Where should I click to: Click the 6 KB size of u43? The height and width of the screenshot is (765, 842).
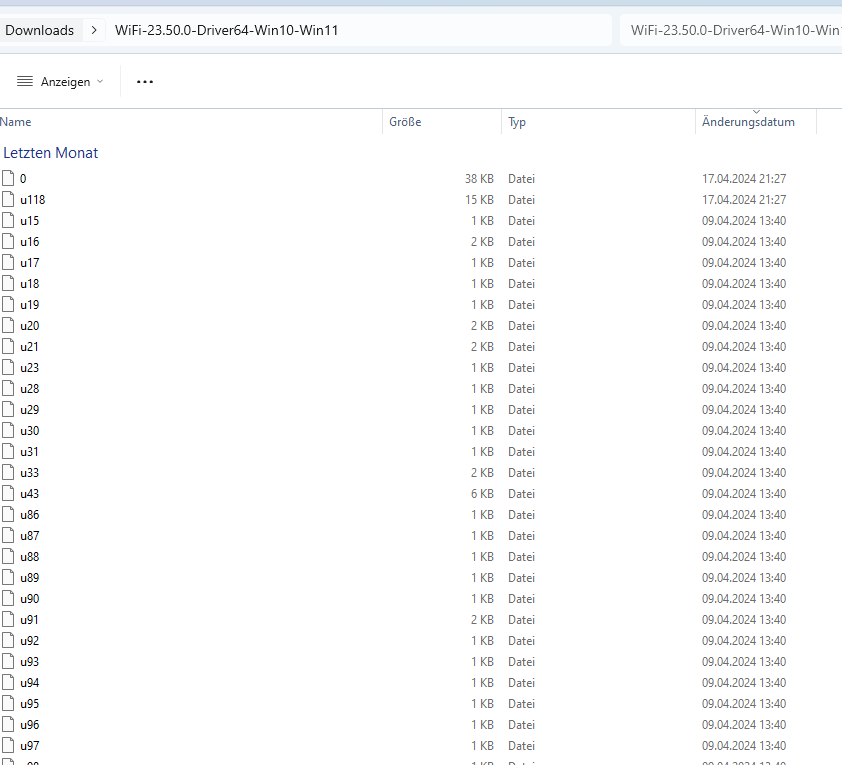(482, 493)
